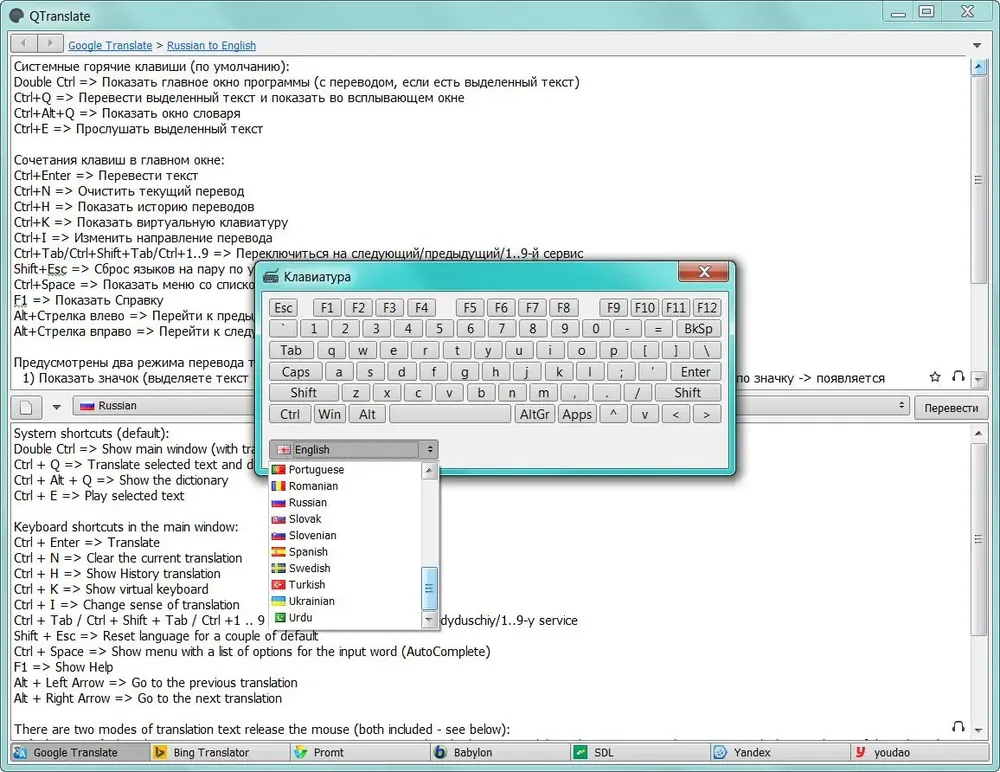Click the F1 key on virtual keyboard
1000x772 pixels.
(327, 308)
